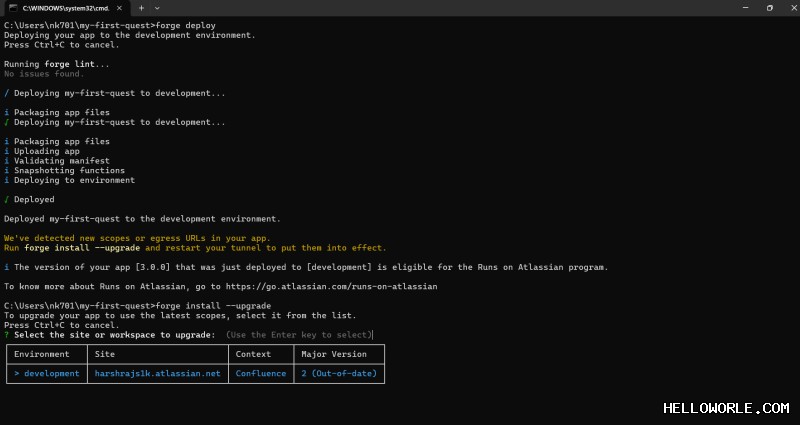Restore down the terminal window
This screenshot has height=425, width=800.
click(769, 8)
